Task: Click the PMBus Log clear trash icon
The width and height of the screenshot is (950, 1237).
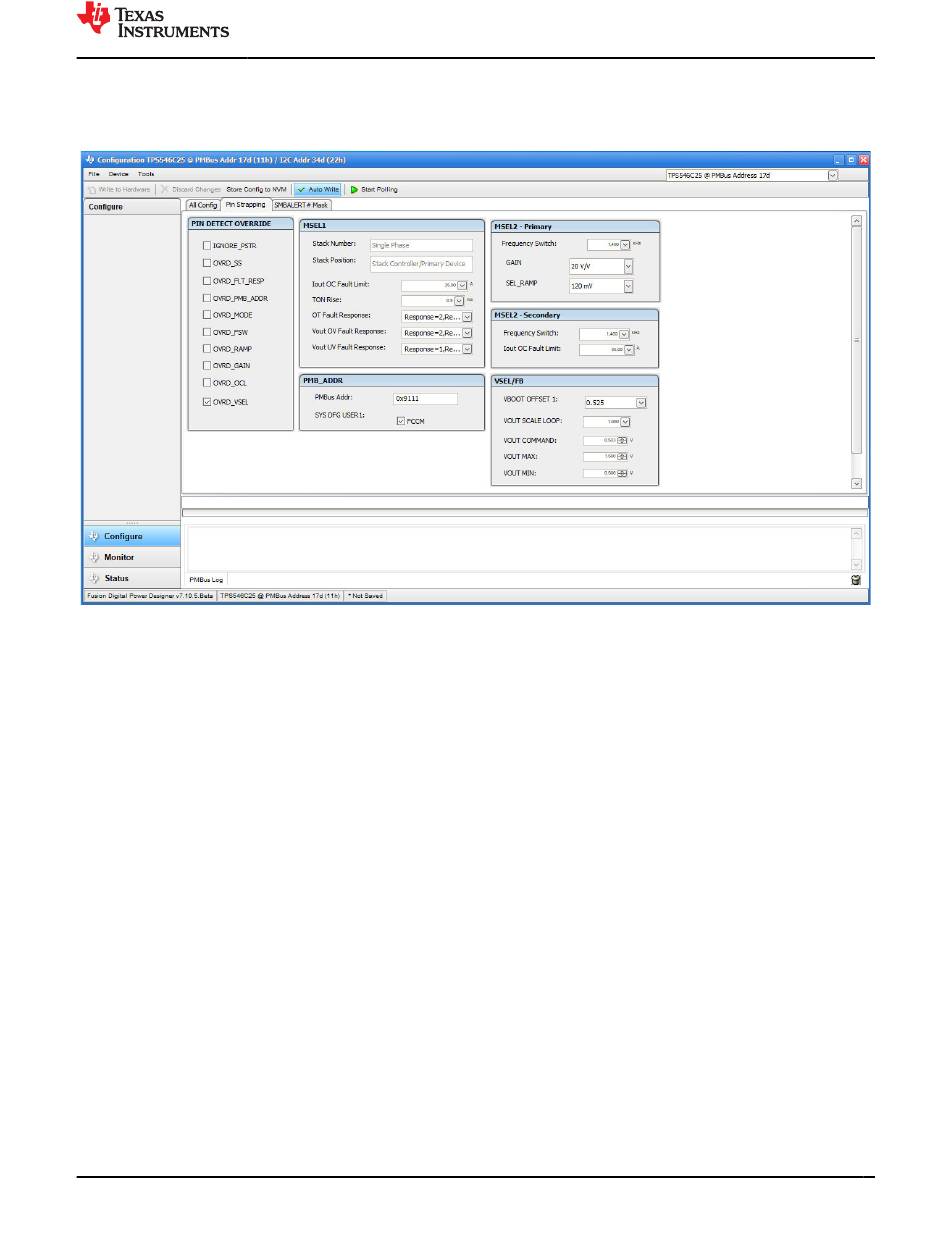Action: 856,579
